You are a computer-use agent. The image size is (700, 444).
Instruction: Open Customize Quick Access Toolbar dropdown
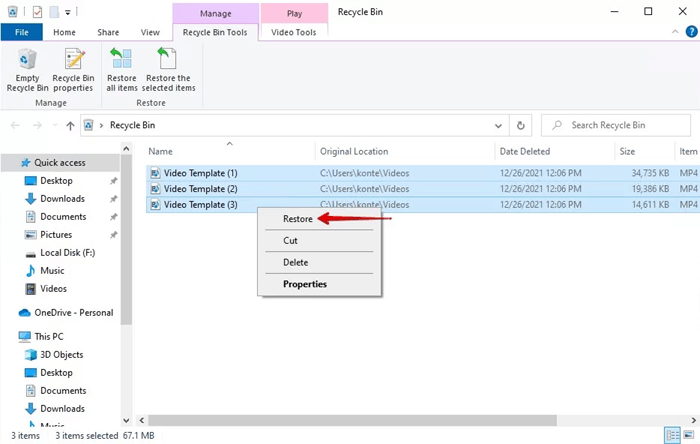(68, 12)
